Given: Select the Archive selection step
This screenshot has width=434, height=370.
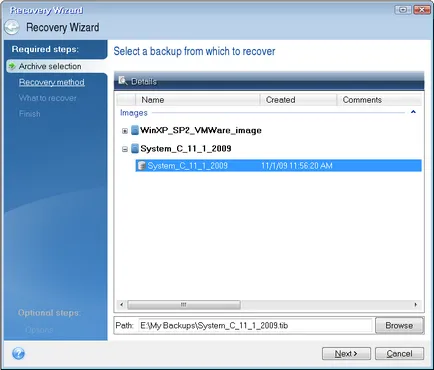Looking at the screenshot, I should pos(50,66).
